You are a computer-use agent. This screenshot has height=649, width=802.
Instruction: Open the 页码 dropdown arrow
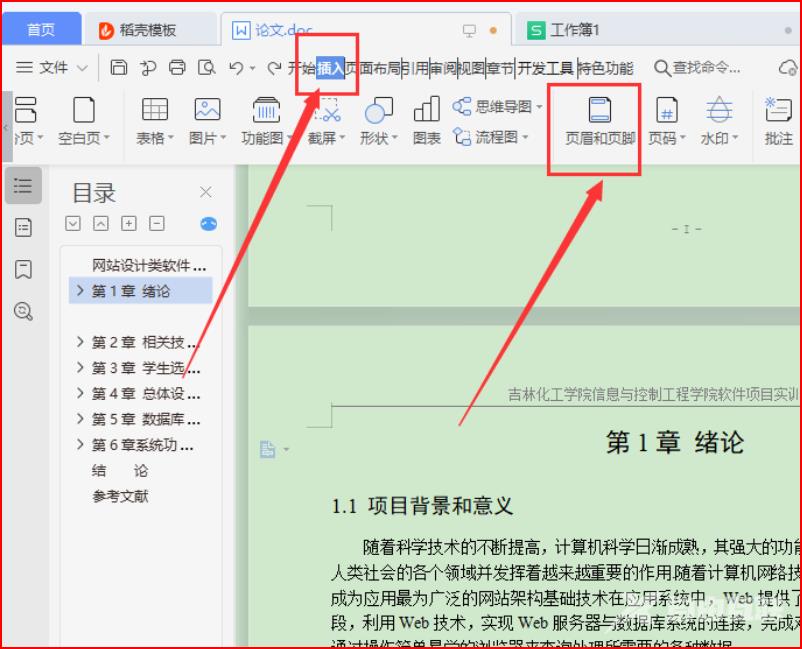tap(682, 138)
